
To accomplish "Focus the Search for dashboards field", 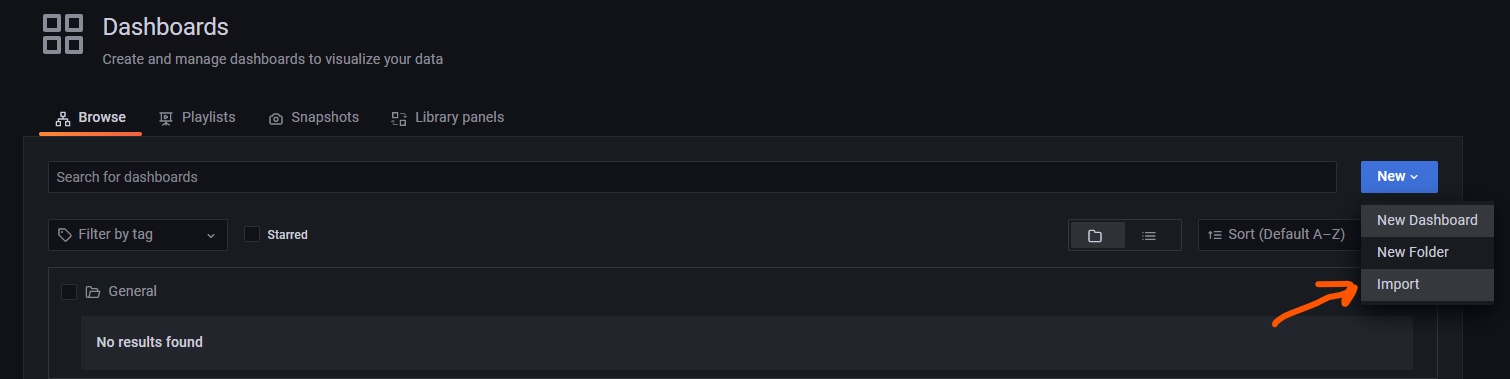I will pyautogui.click(x=692, y=177).
